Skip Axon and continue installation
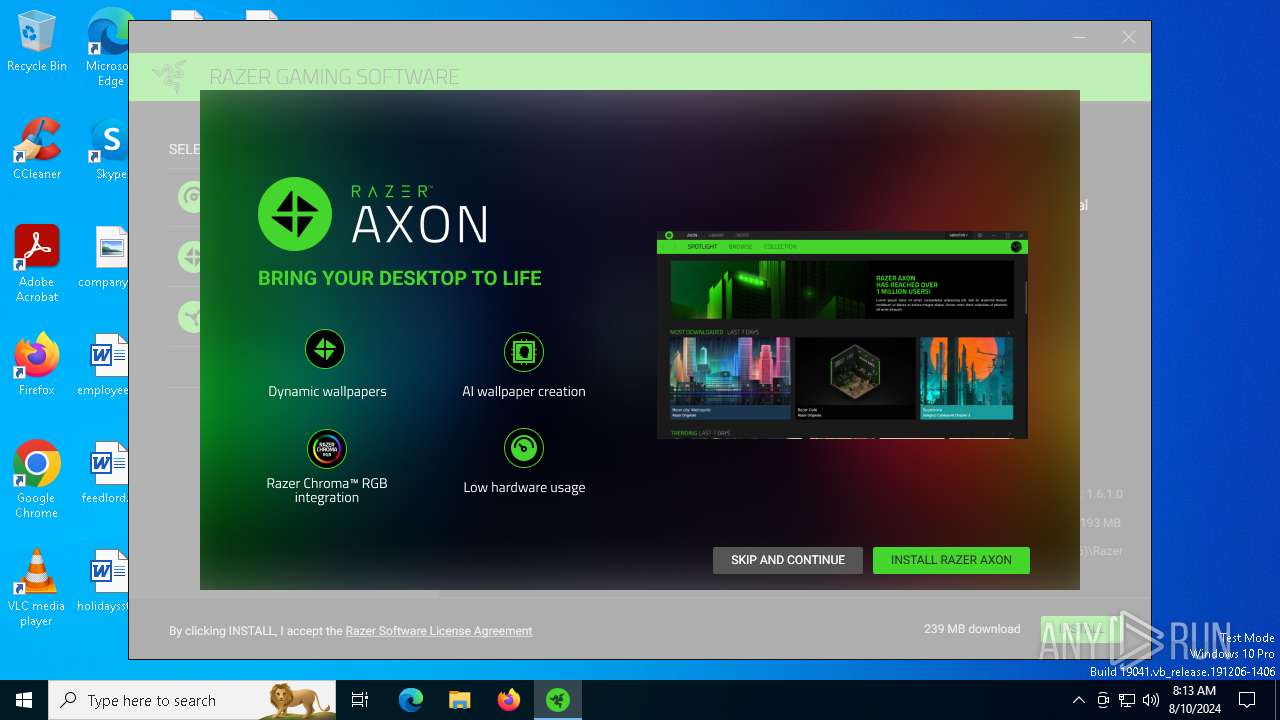The height and width of the screenshot is (720, 1280). coord(788,560)
